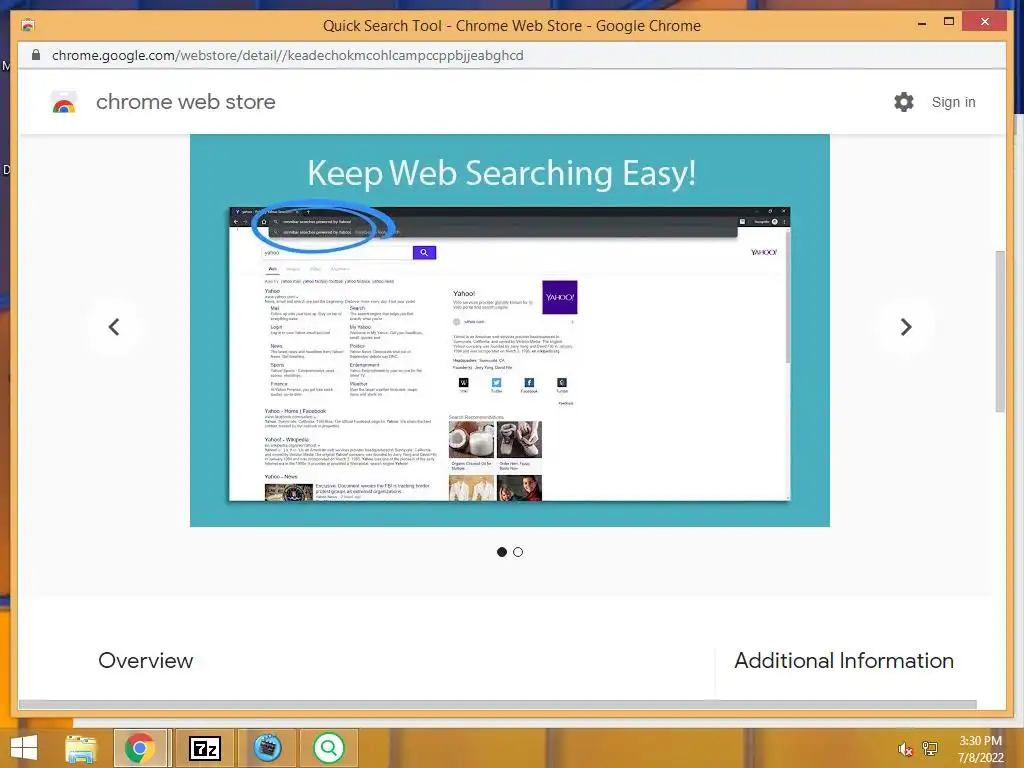
Task: Click the Sign in link
Action: click(953, 102)
